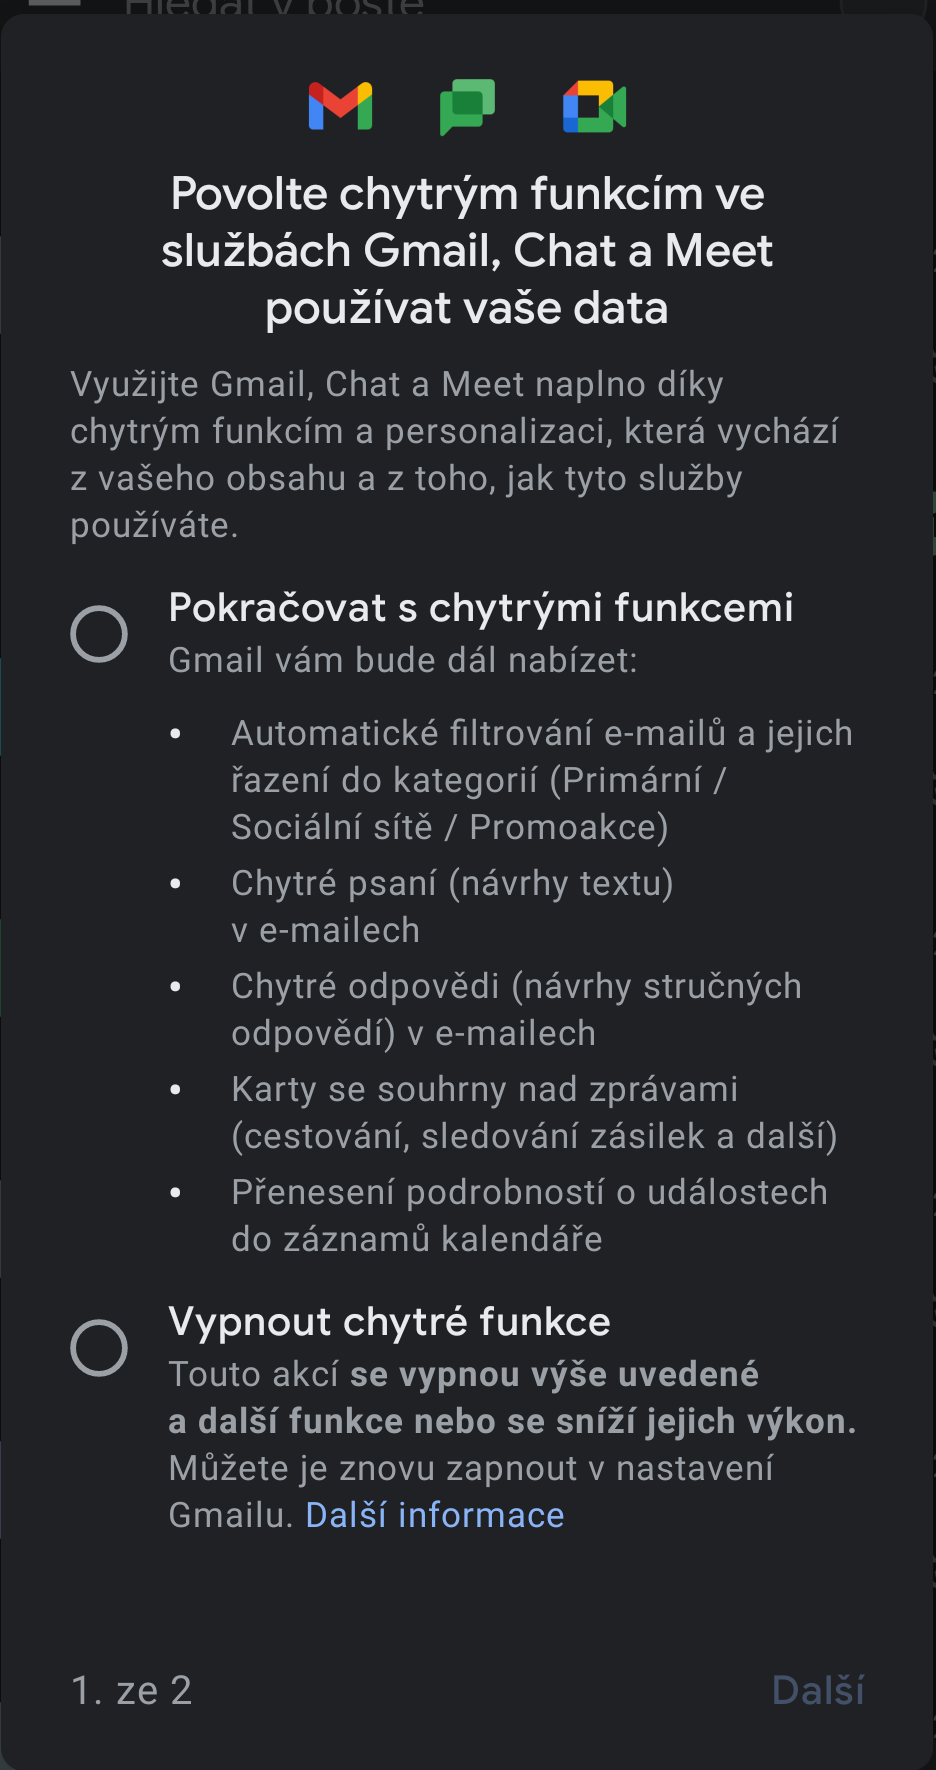Click the Gmail envelope icon
Image resolution: width=936 pixels, height=1770 pixels.
click(x=340, y=106)
